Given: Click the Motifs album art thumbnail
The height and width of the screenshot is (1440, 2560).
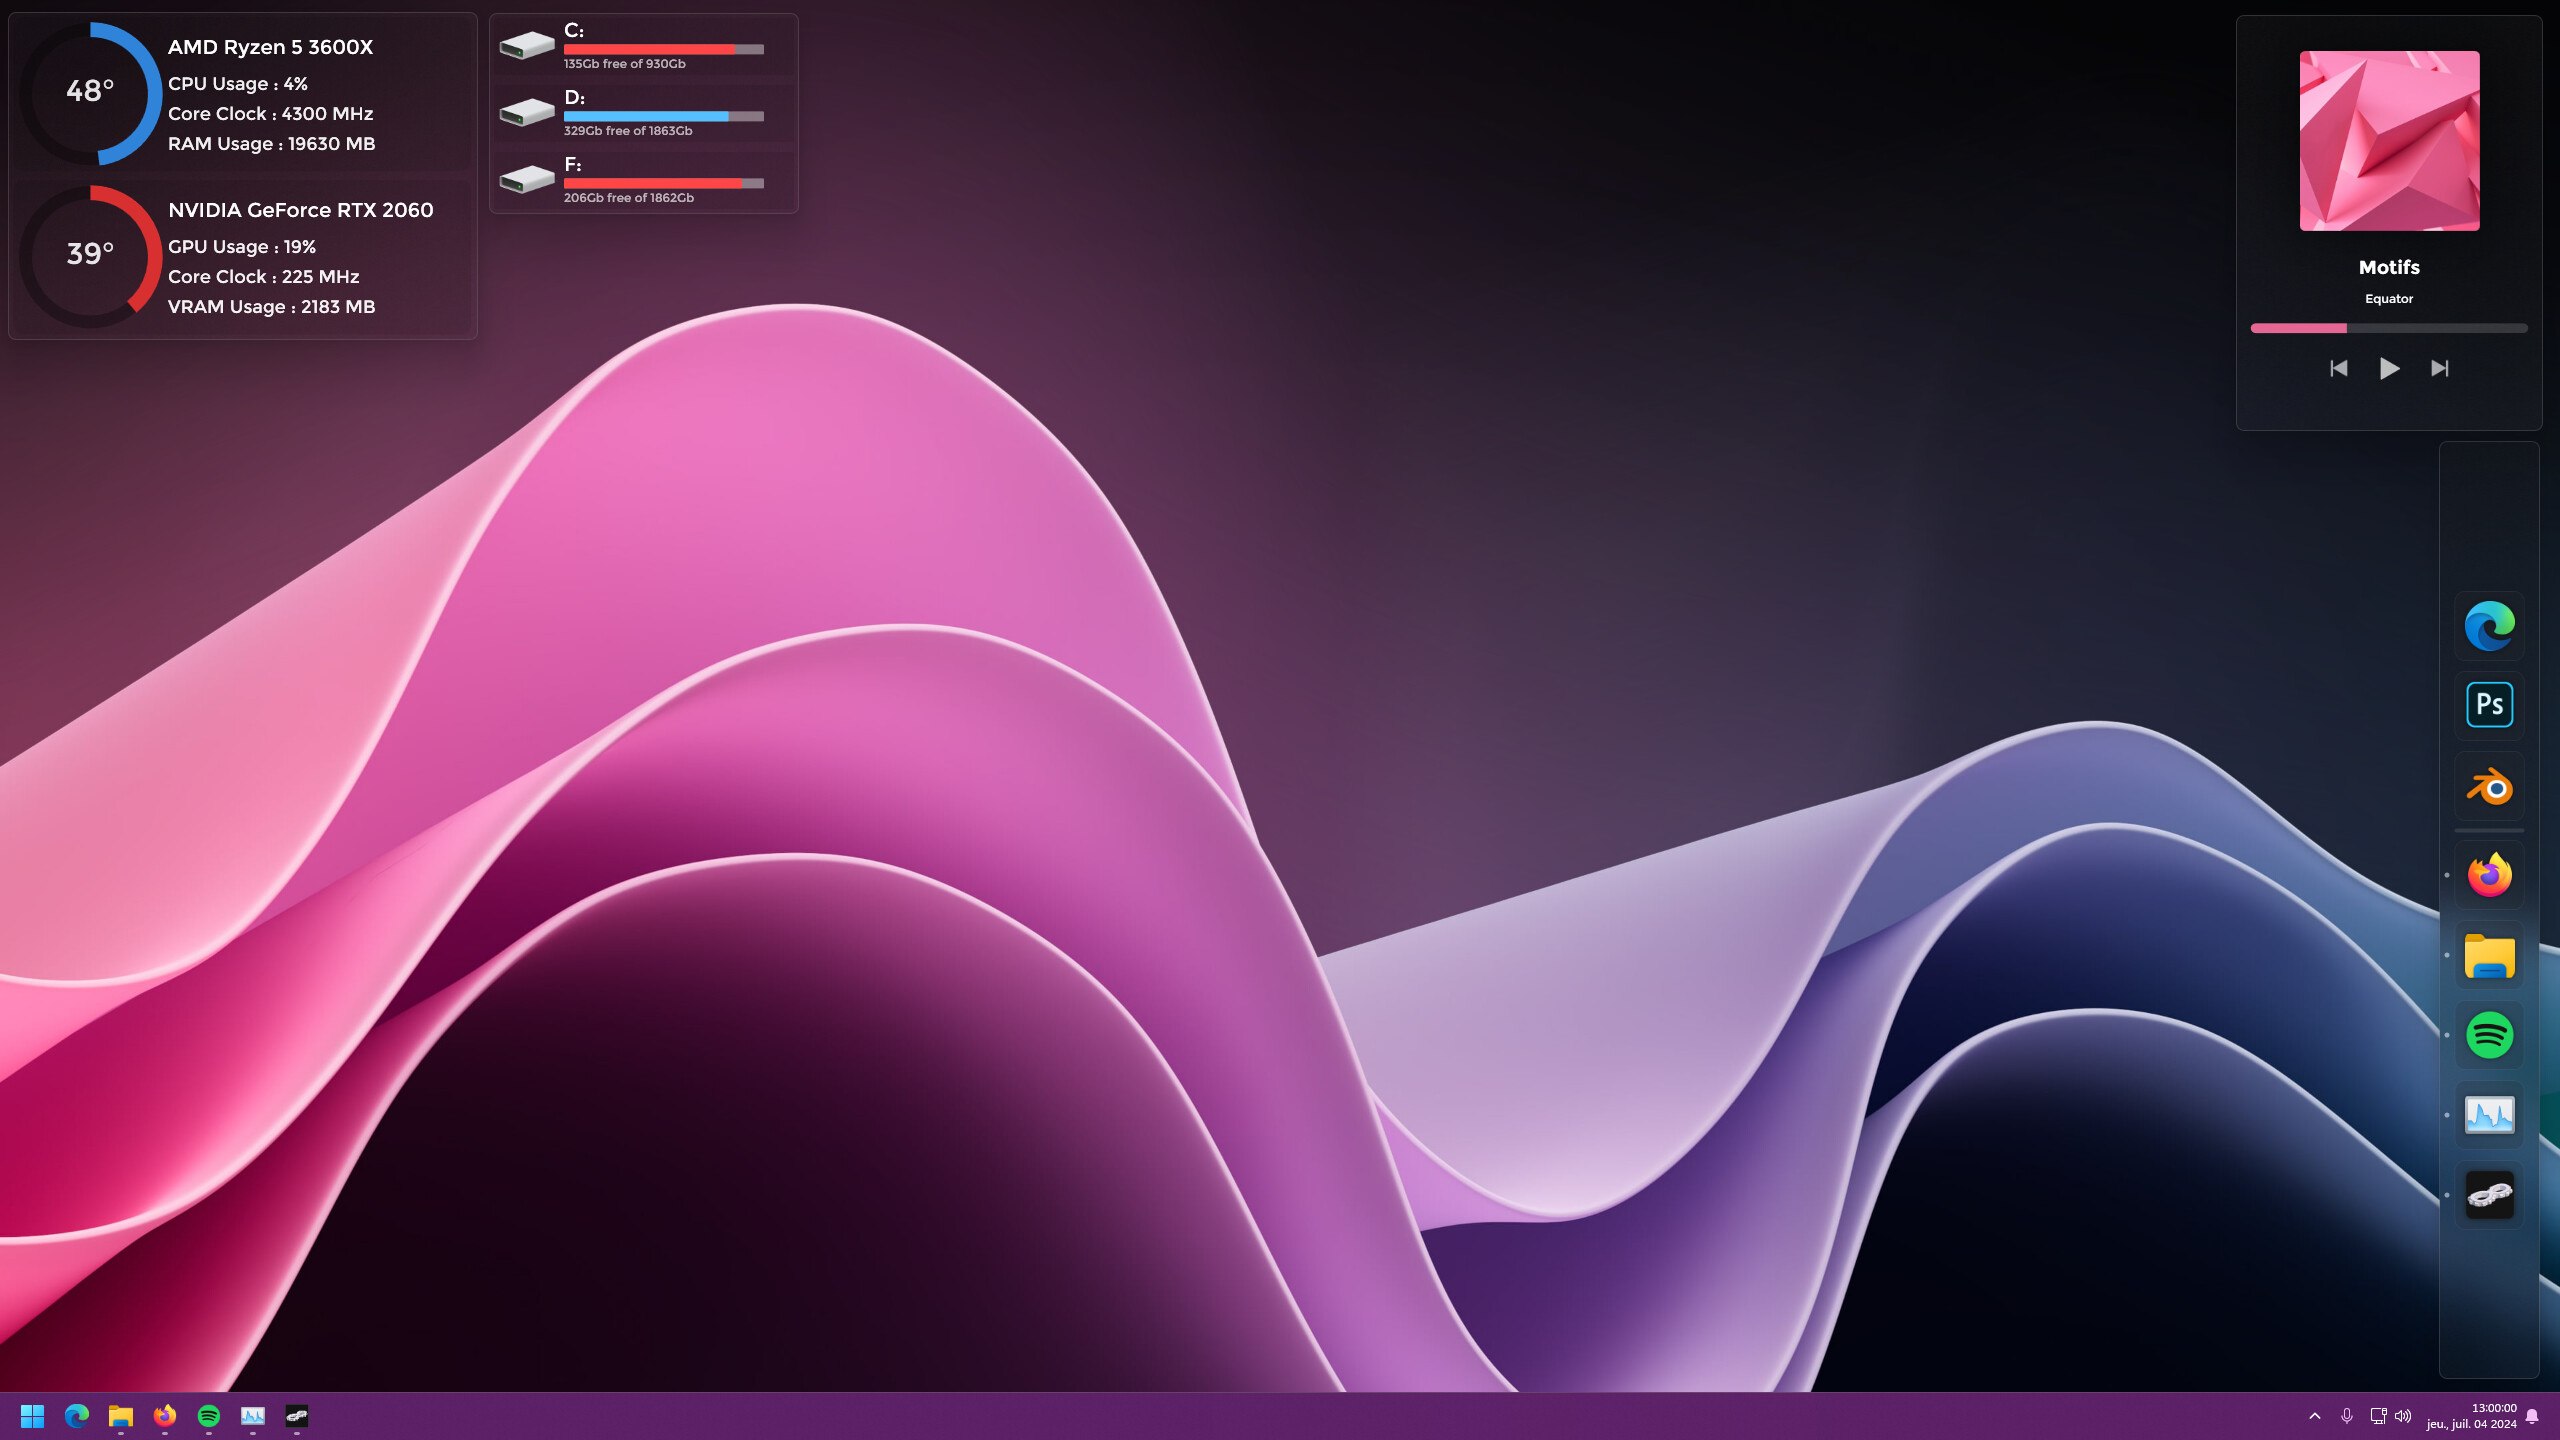Looking at the screenshot, I should [x=2389, y=140].
